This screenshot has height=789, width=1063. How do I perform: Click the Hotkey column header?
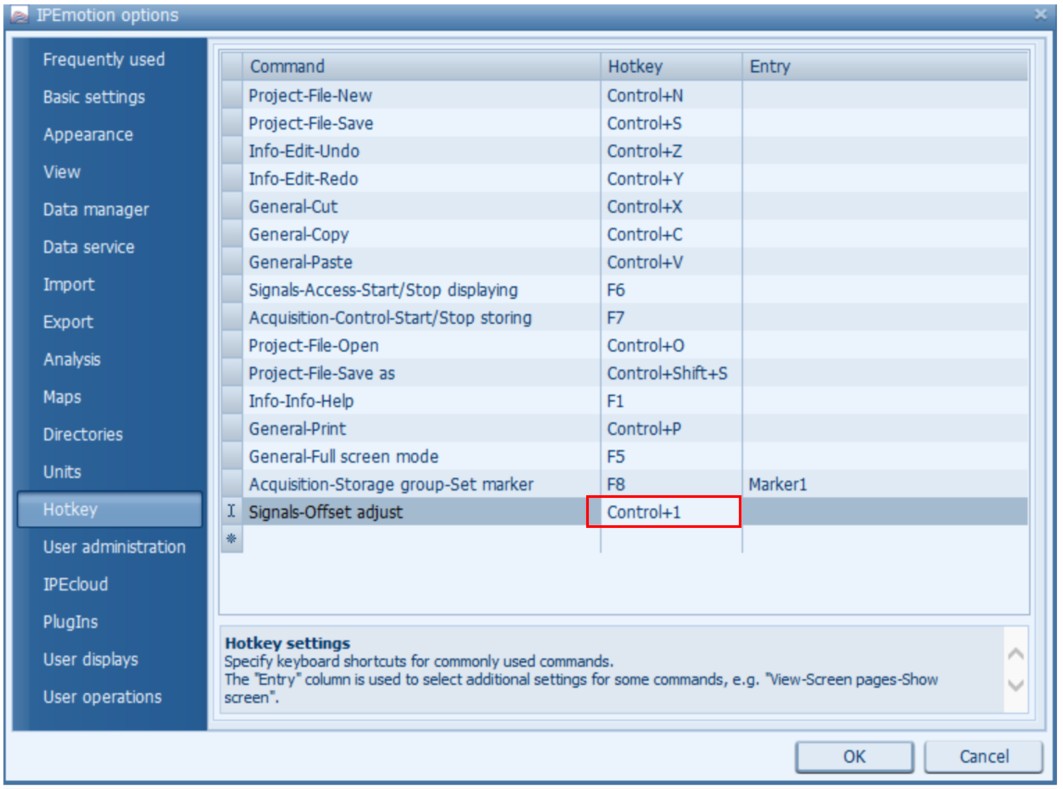coord(670,67)
